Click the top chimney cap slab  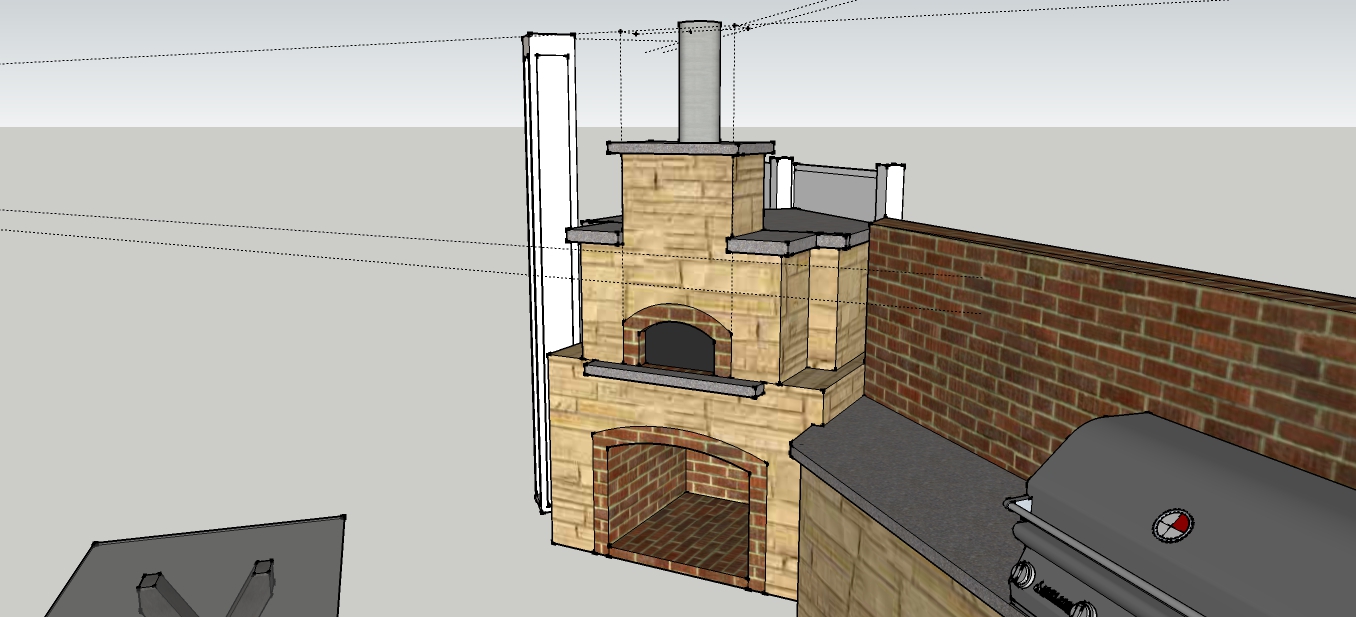pos(690,148)
